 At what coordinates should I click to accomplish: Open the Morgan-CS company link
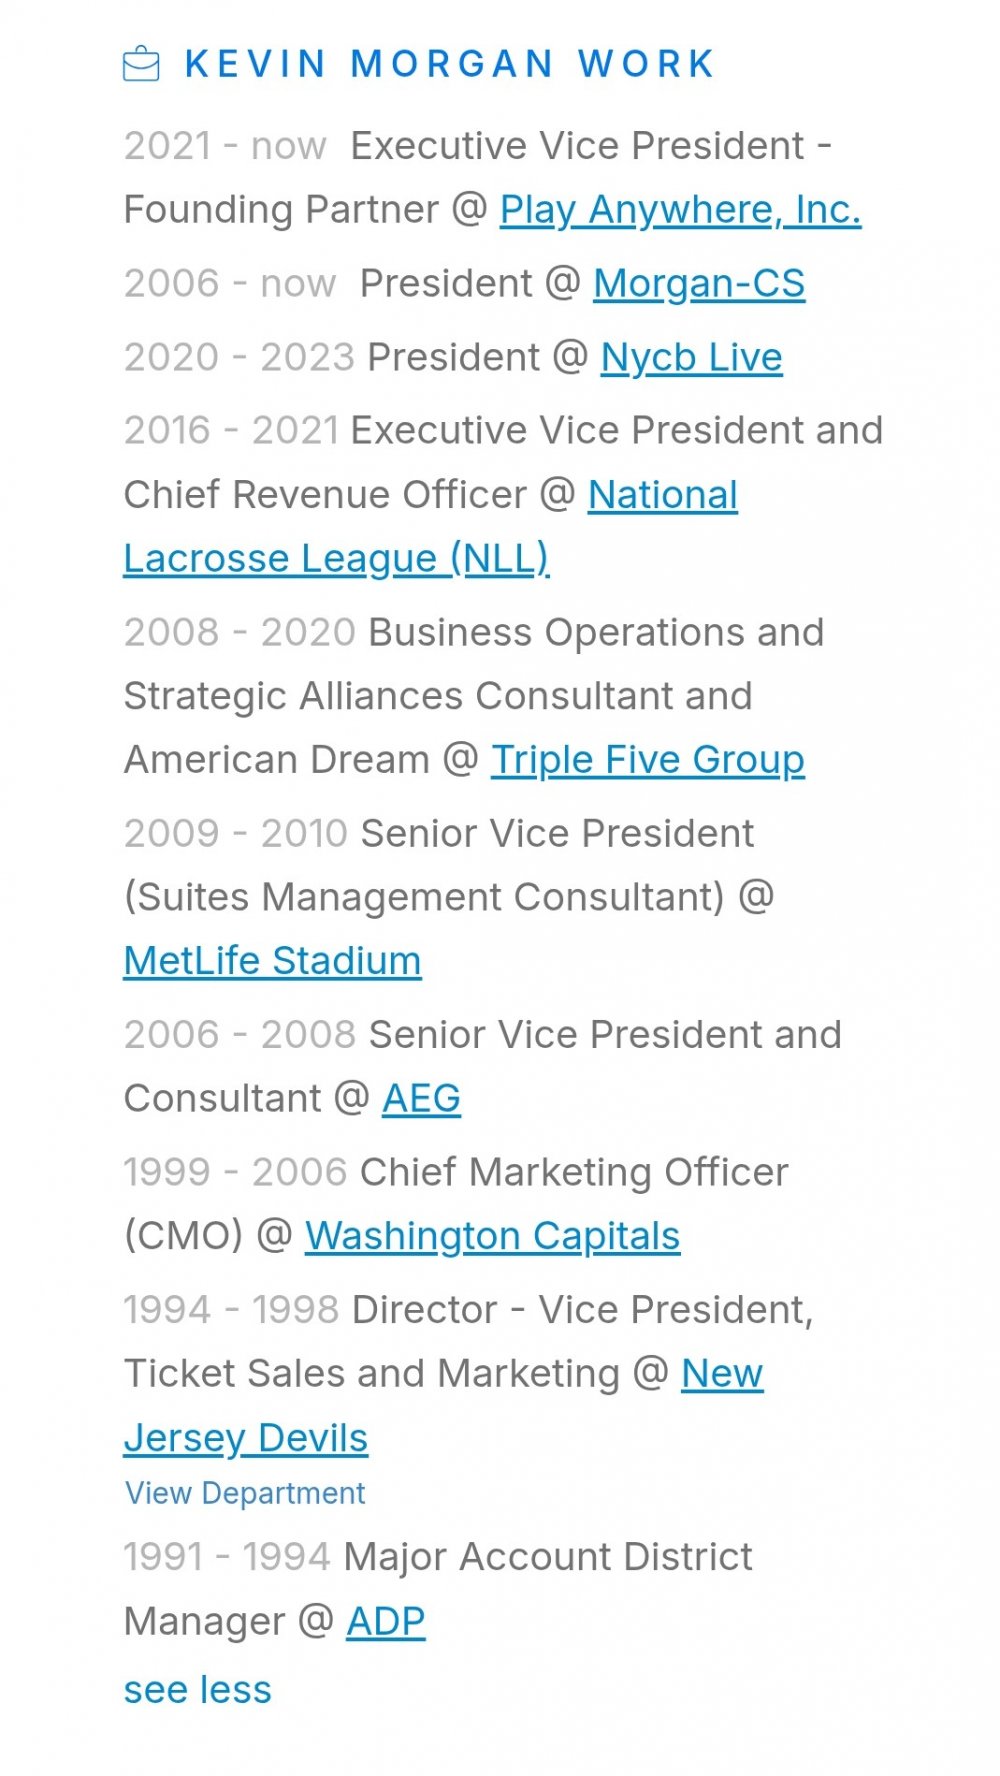click(x=699, y=283)
